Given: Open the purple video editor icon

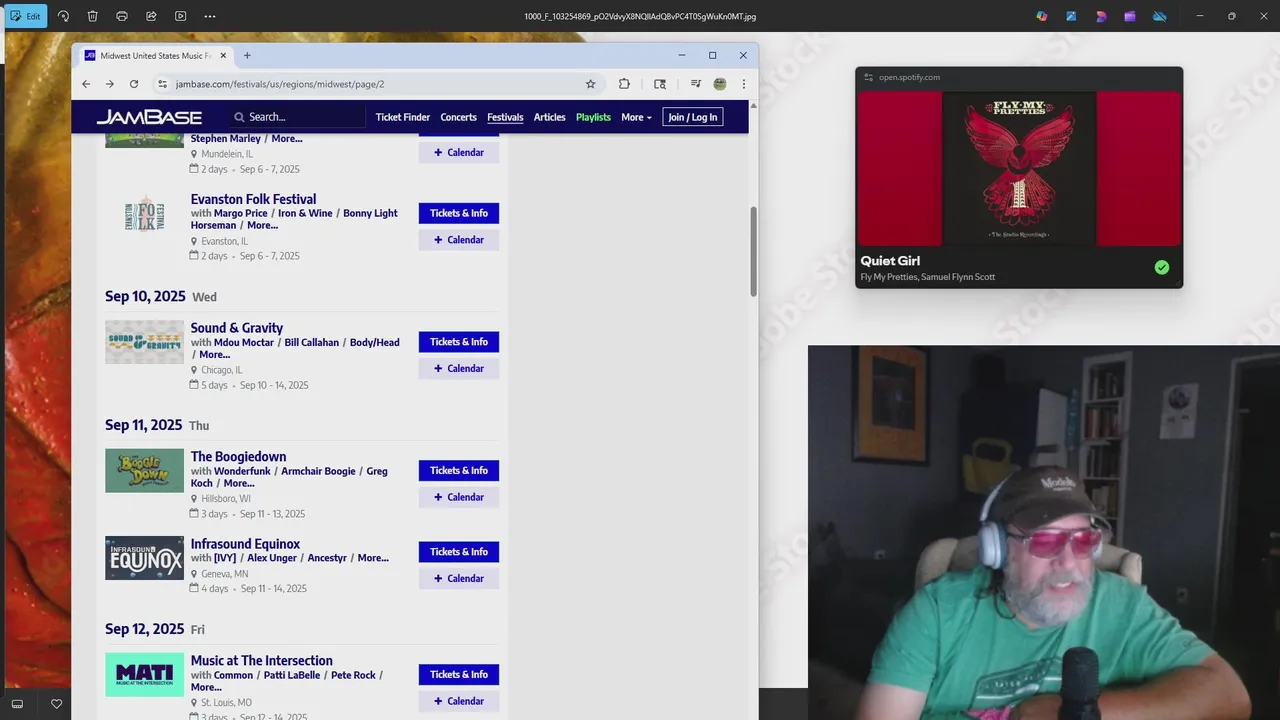Looking at the screenshot, I should pyautogui.click(x=1130, y=16).
